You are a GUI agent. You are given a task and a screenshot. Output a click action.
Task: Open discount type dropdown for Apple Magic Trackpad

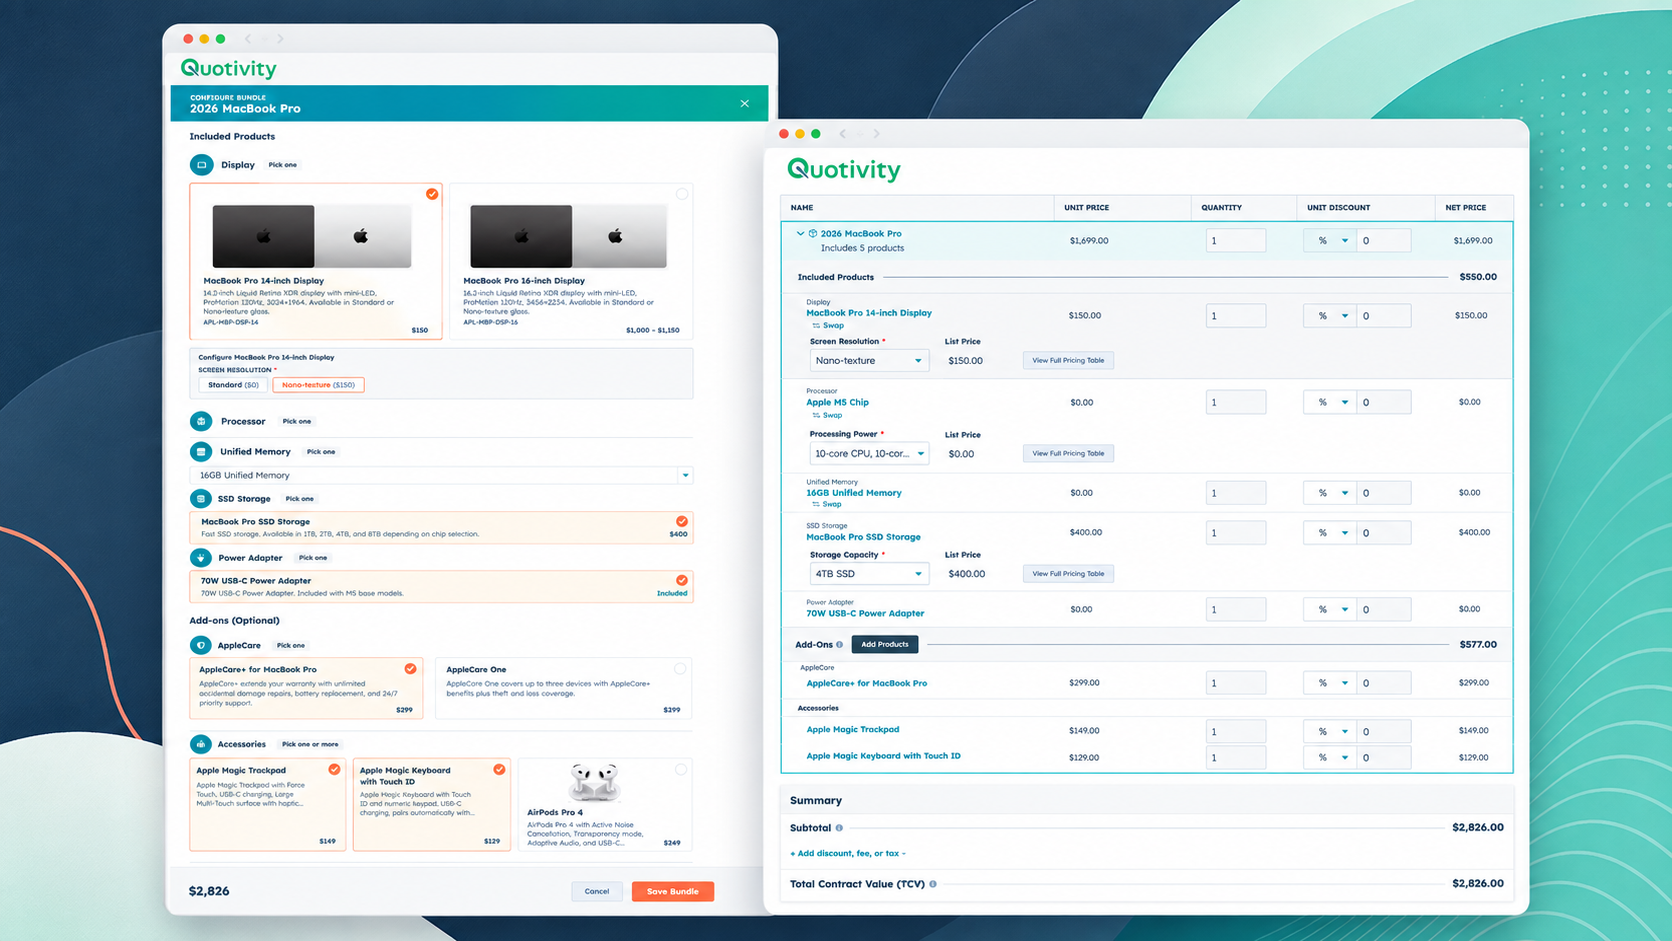[1330, 731]
